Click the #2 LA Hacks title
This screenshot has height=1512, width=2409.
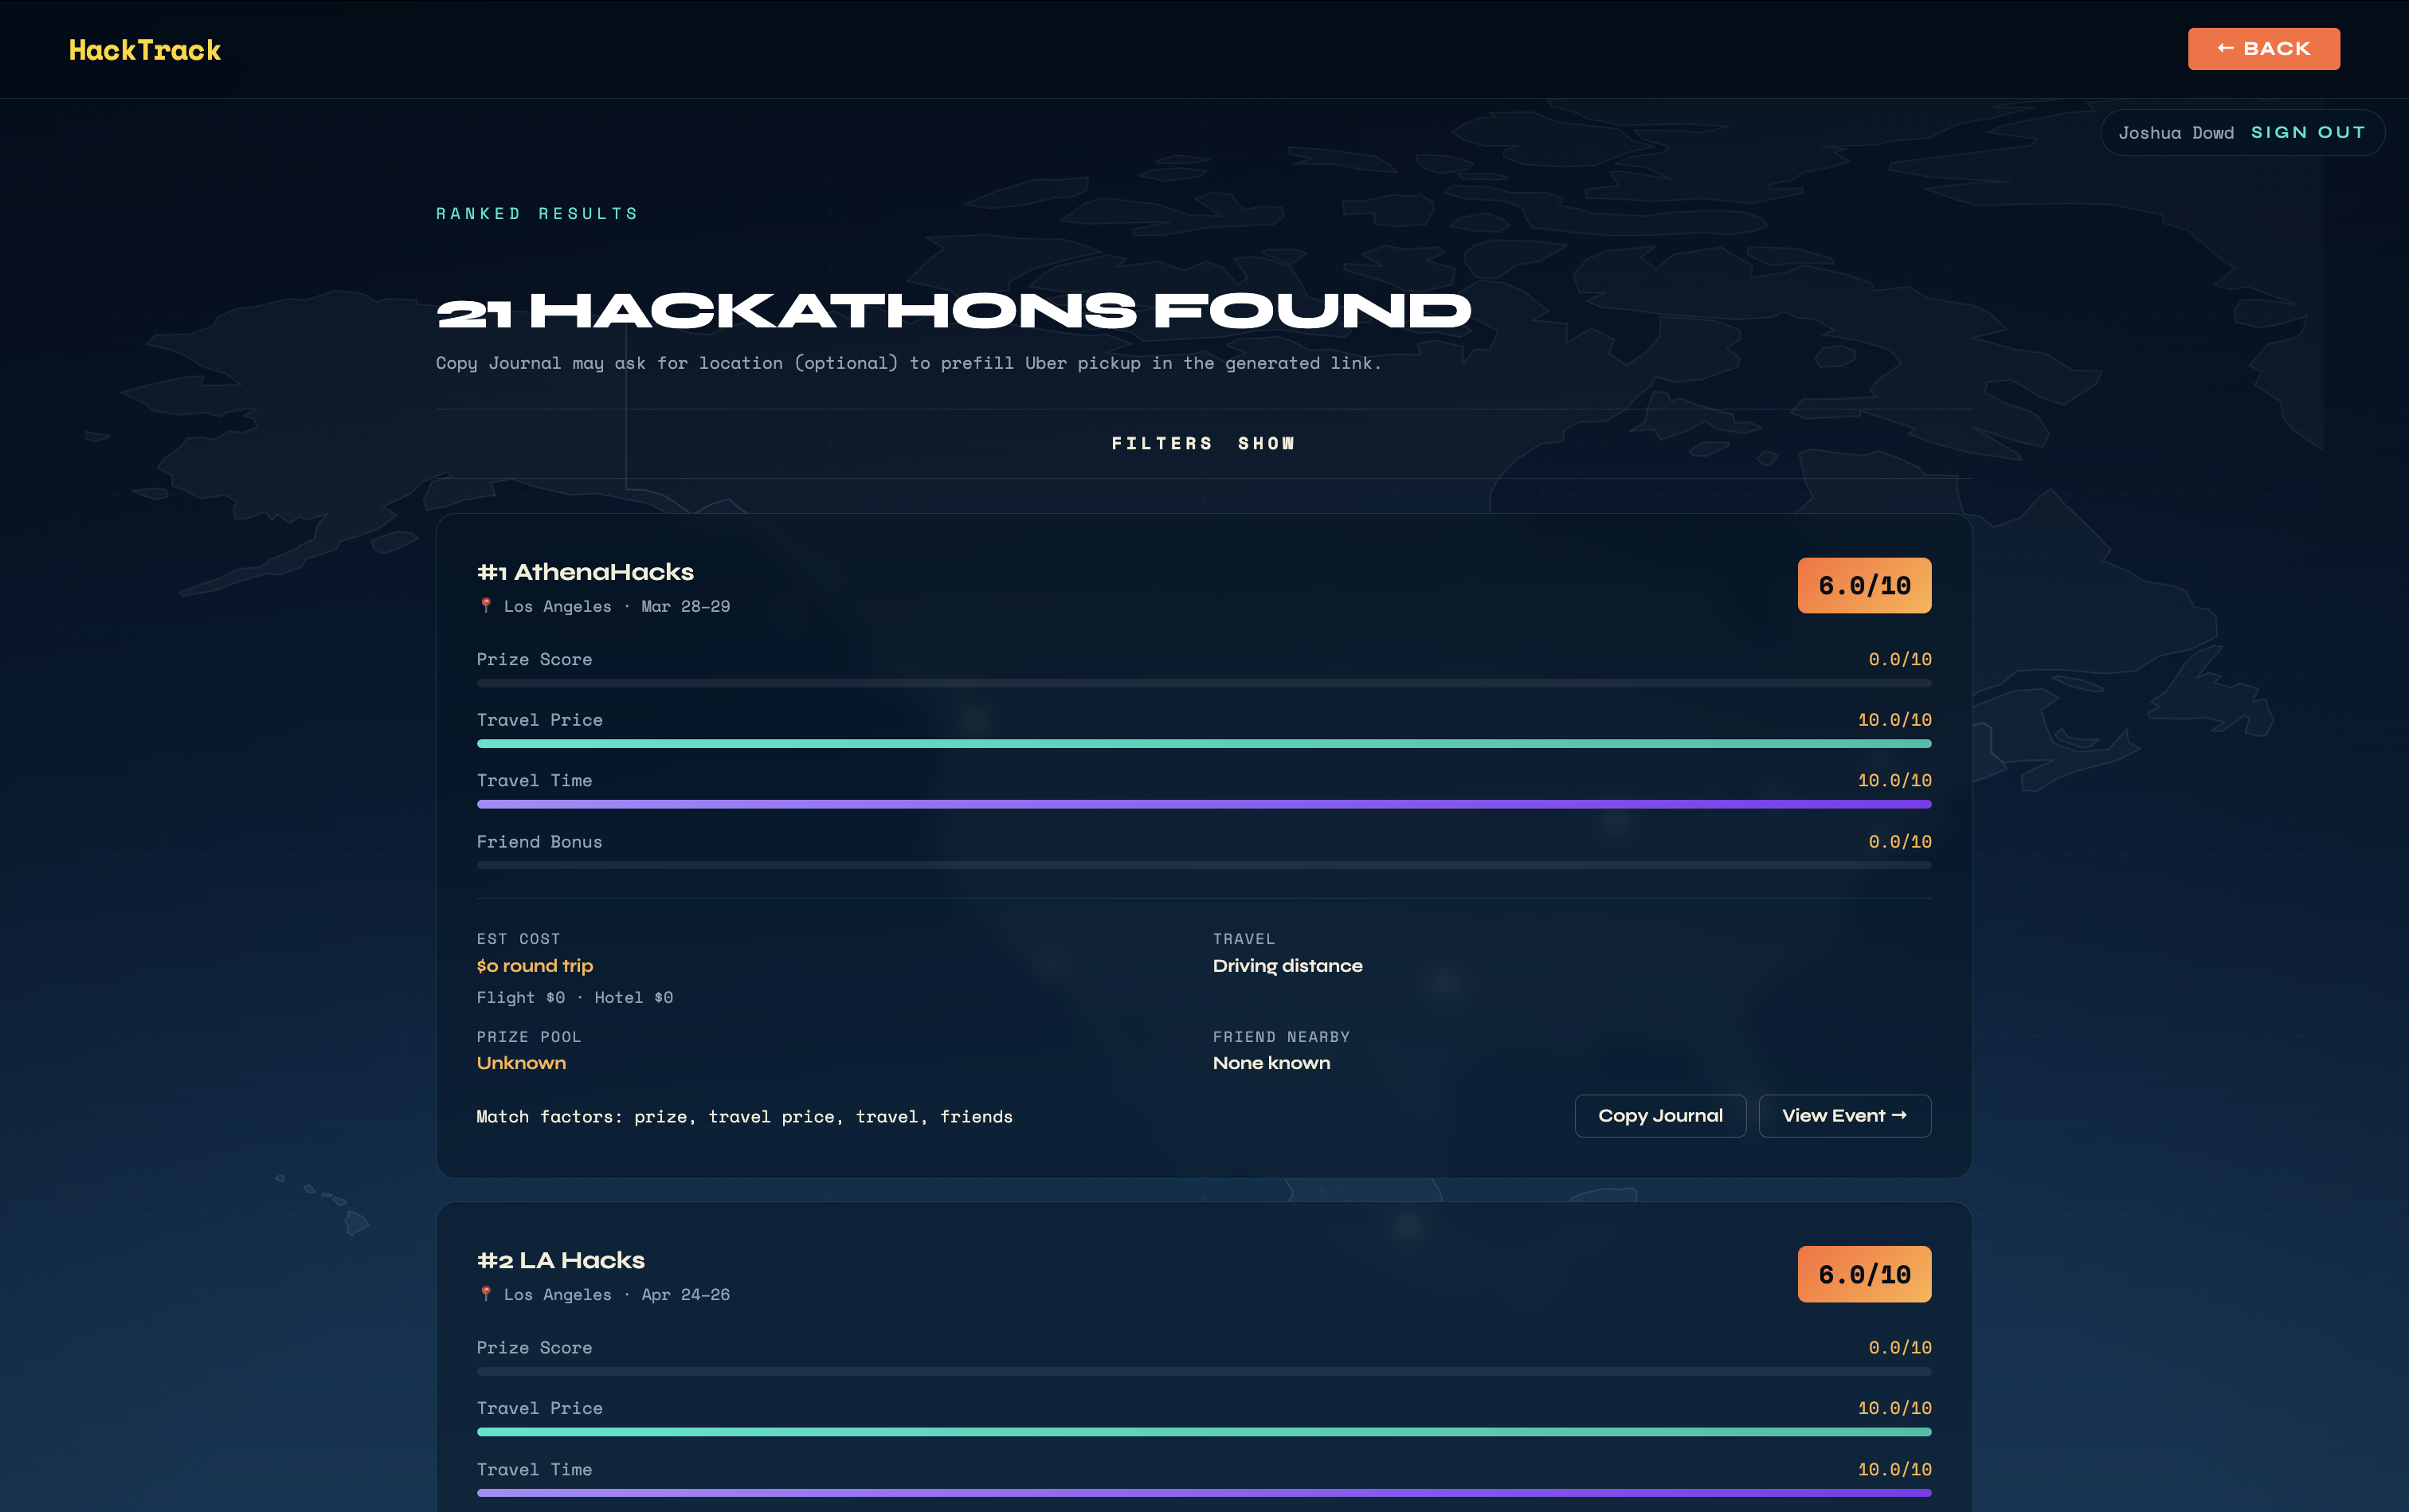pos(561,1260)
